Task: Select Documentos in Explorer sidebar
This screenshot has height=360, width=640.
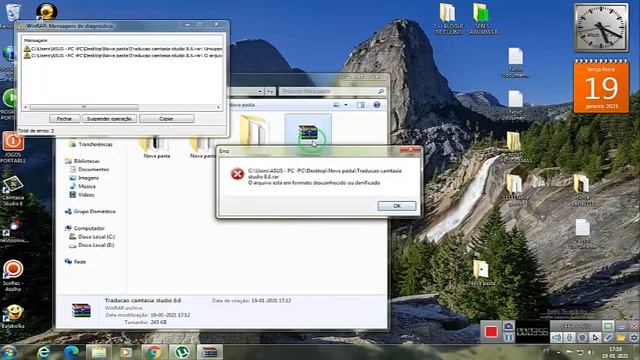Action: tap(89, 169)
